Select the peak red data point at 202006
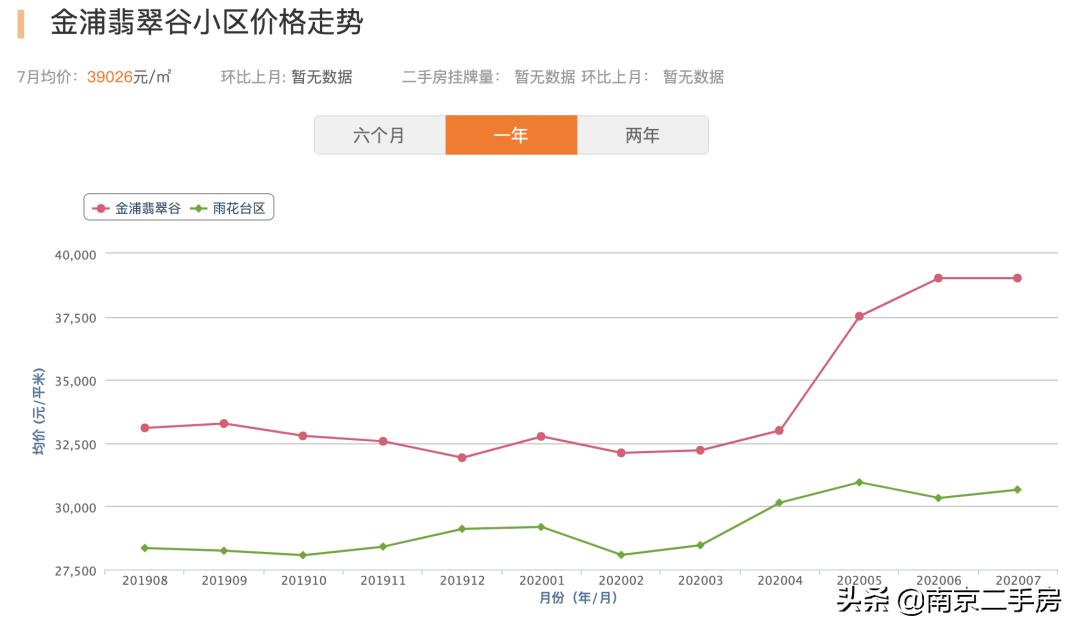The image size is (1080, 632). tap(937, 278)
